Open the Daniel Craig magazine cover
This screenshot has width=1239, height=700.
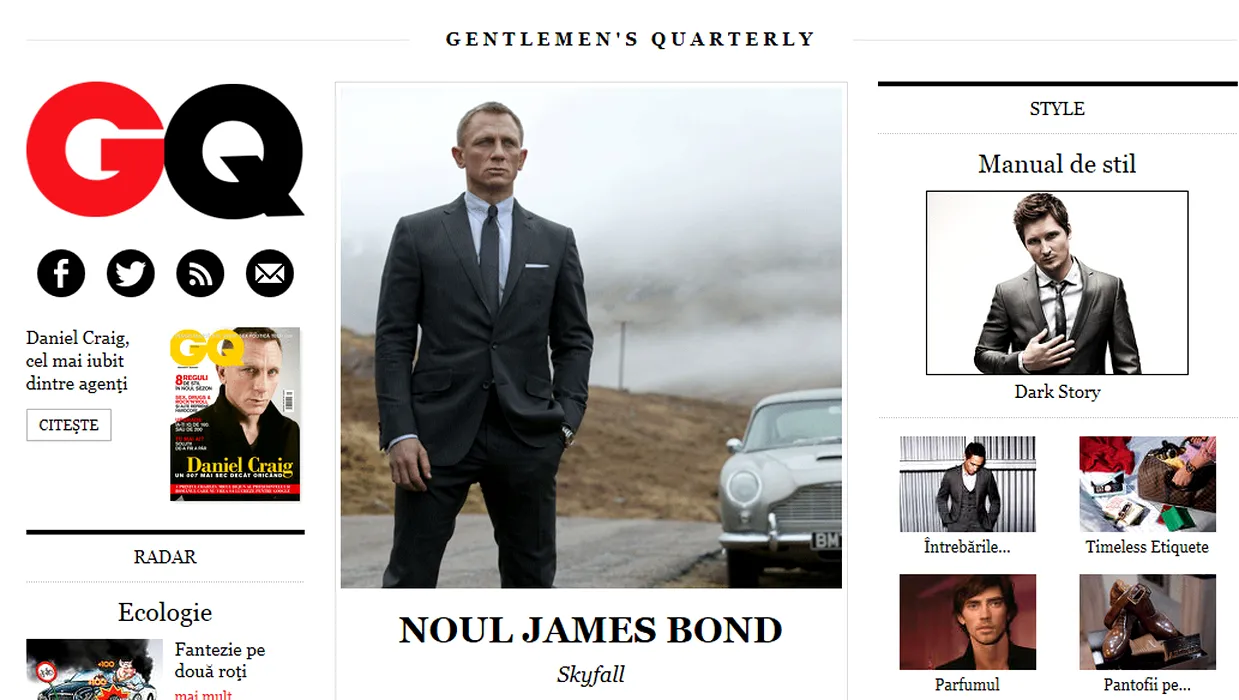[235, 414]
